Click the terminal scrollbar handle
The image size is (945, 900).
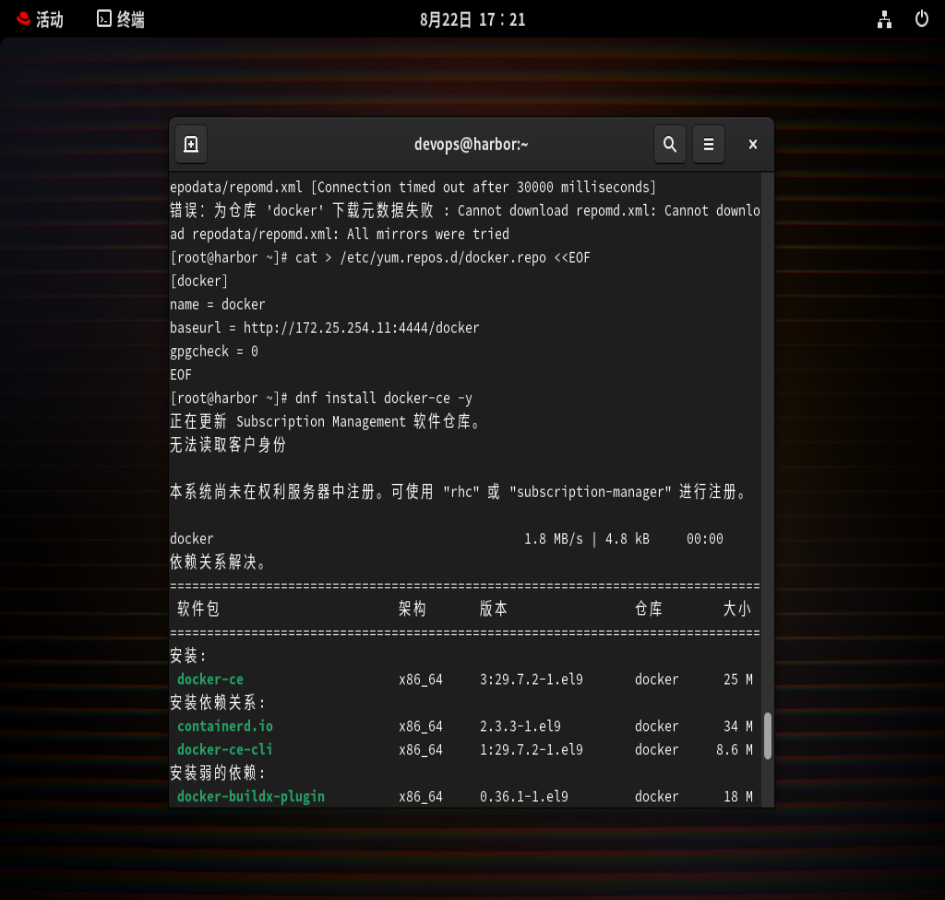[767, 735]
